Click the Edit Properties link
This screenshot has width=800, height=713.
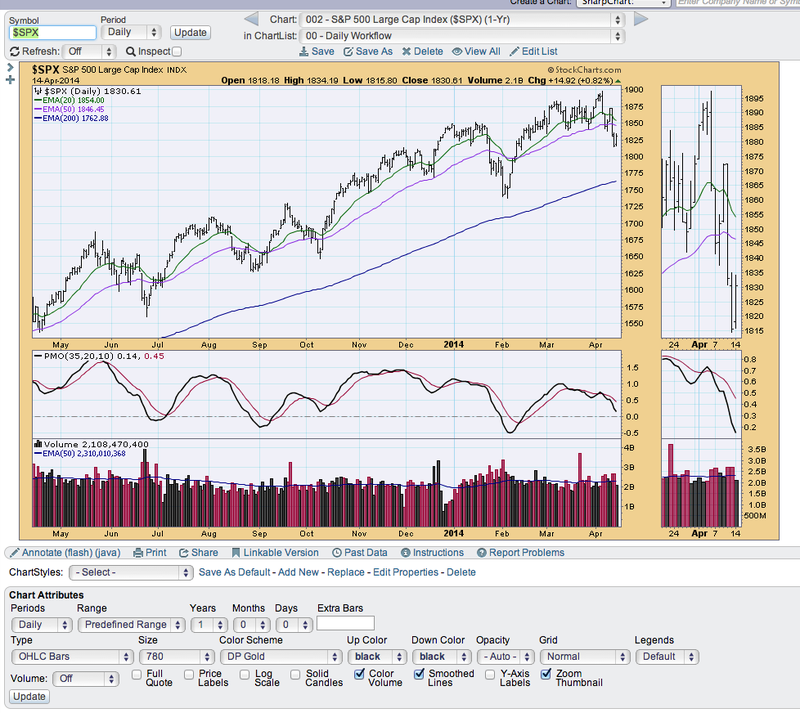(406, 573)
